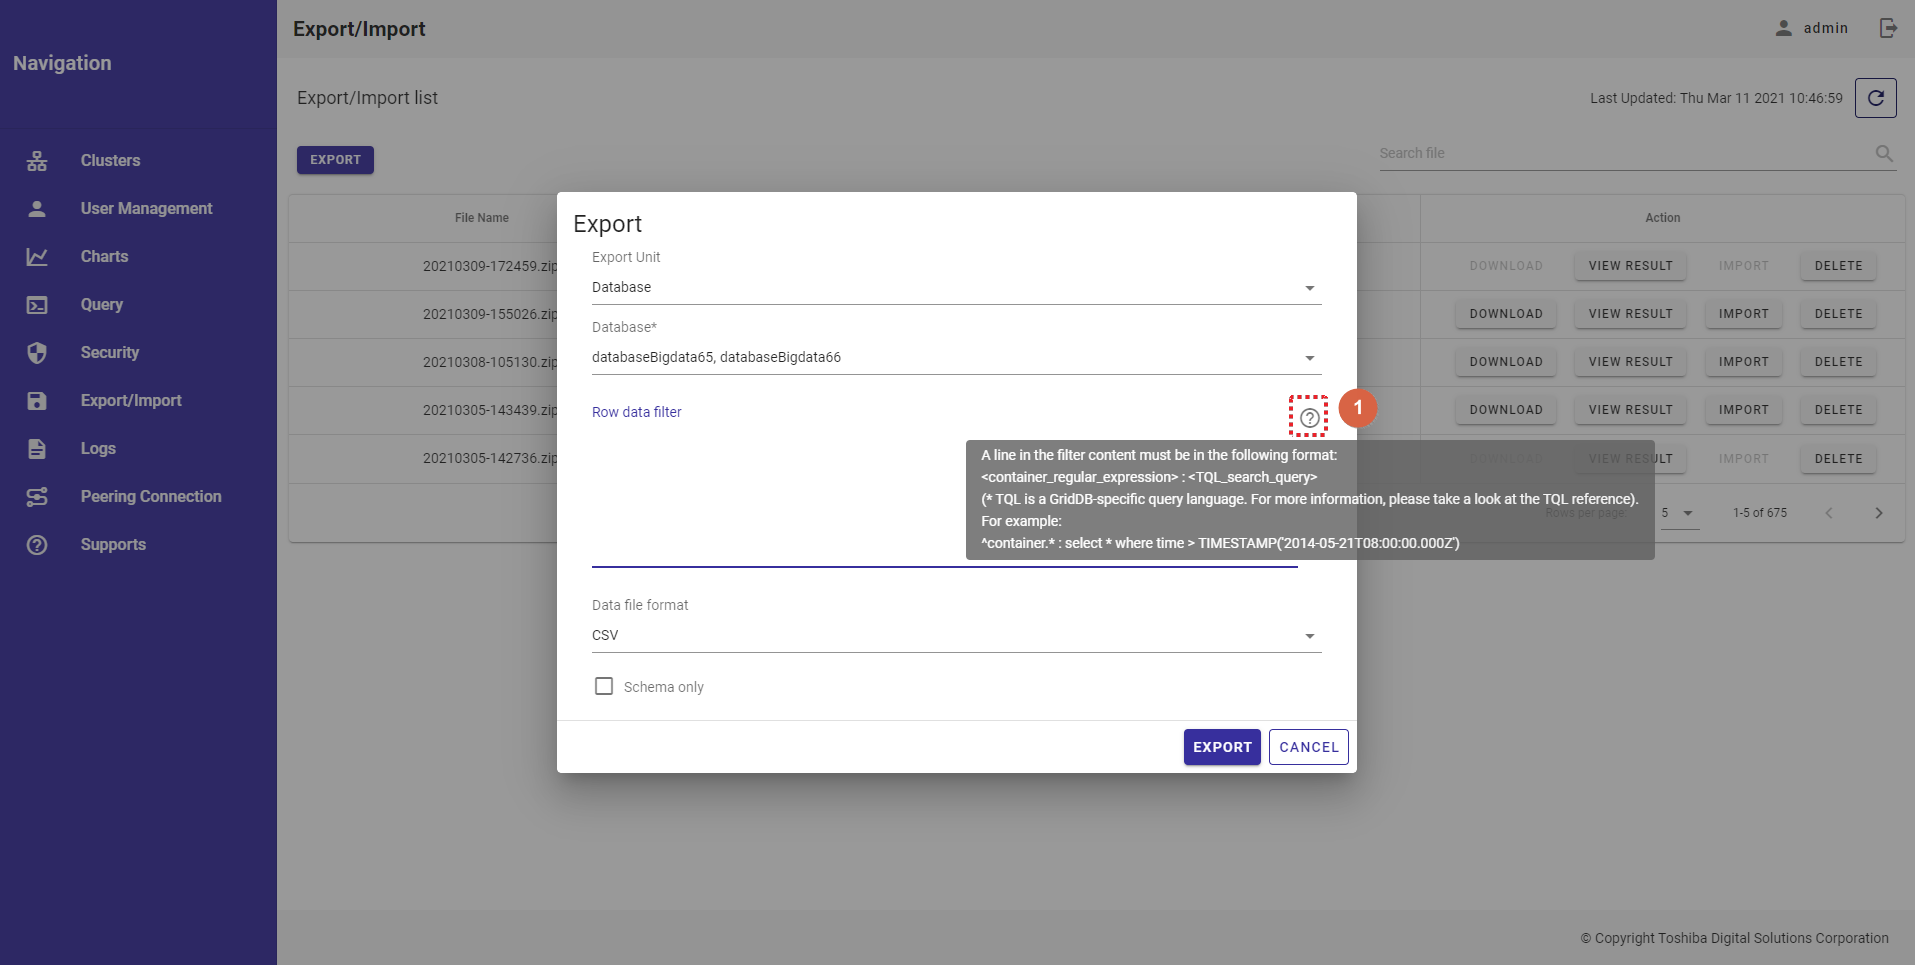
Task: Click the Clusters network icon
Action: 37,160
